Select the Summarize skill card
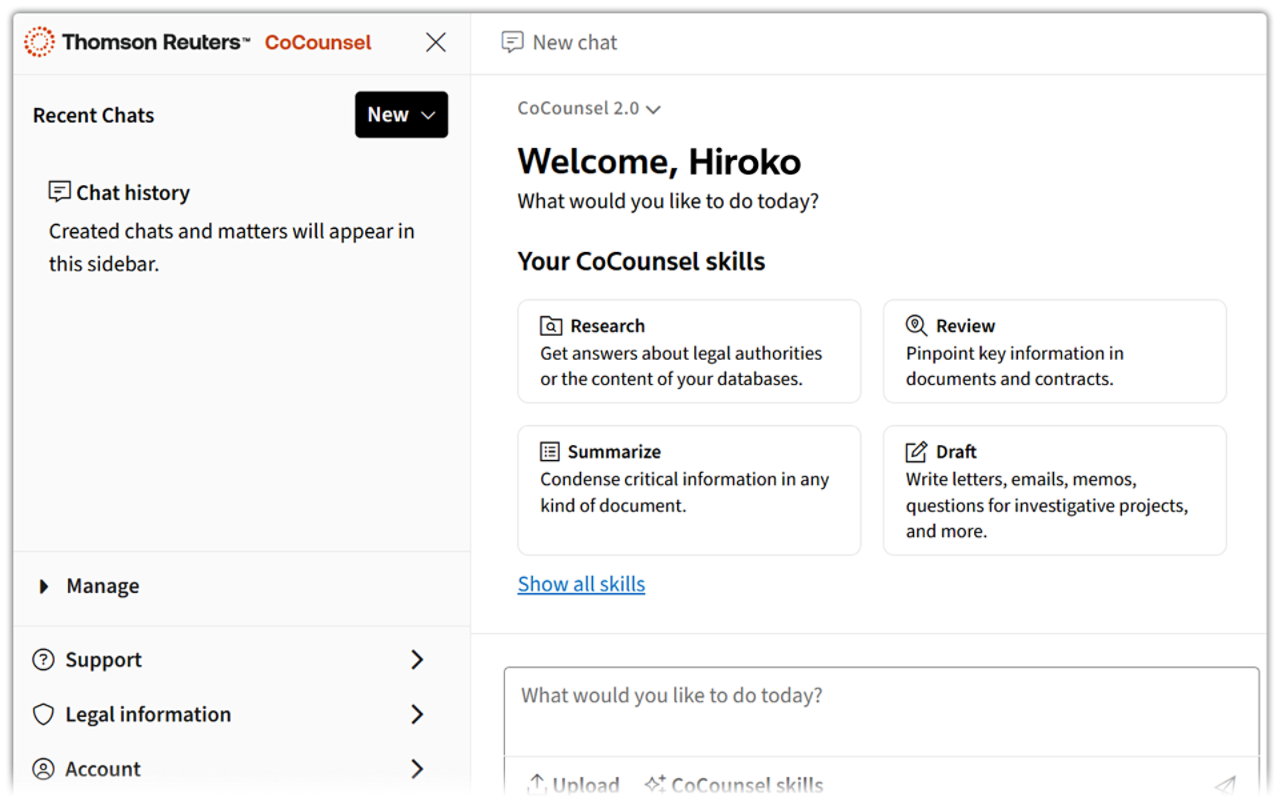 (x=689, y=490)
